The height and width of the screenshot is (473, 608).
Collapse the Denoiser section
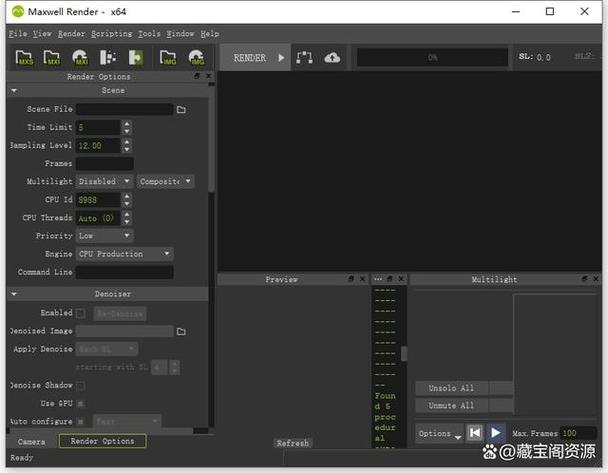[x=14, y=294]
